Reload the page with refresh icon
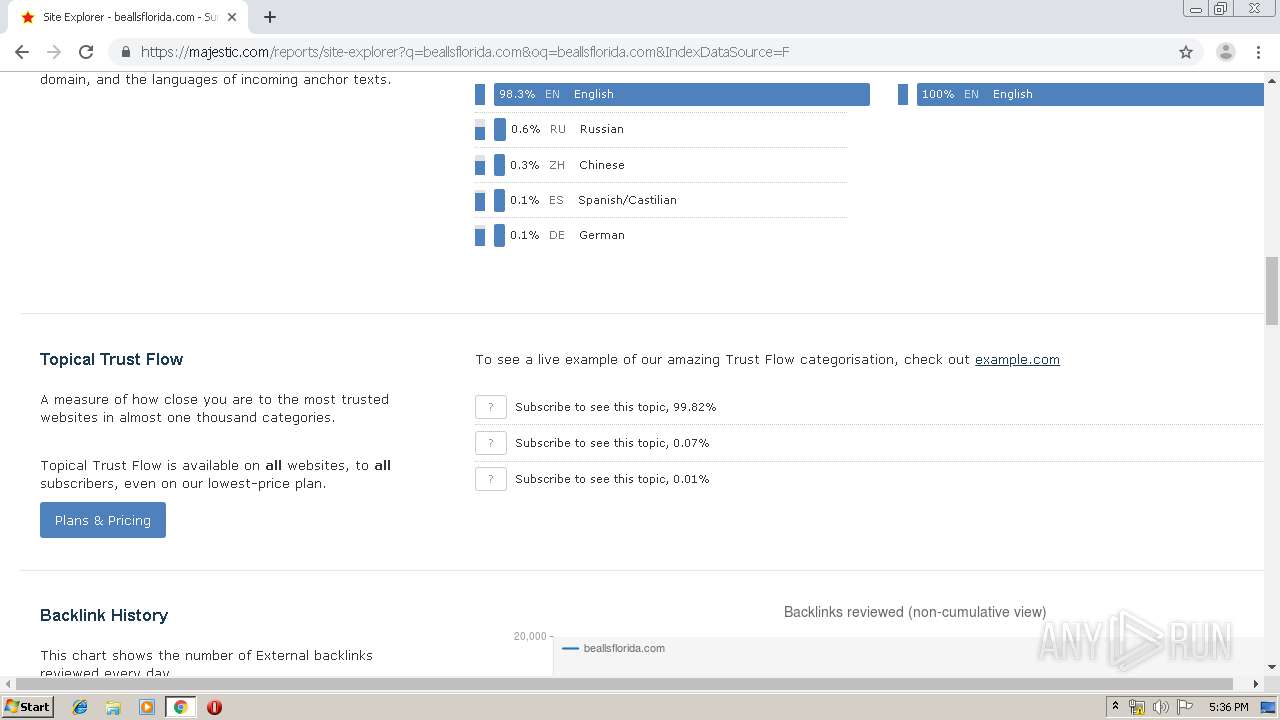This screenshot has height=720, width=1280. click(x=86, y=52)
